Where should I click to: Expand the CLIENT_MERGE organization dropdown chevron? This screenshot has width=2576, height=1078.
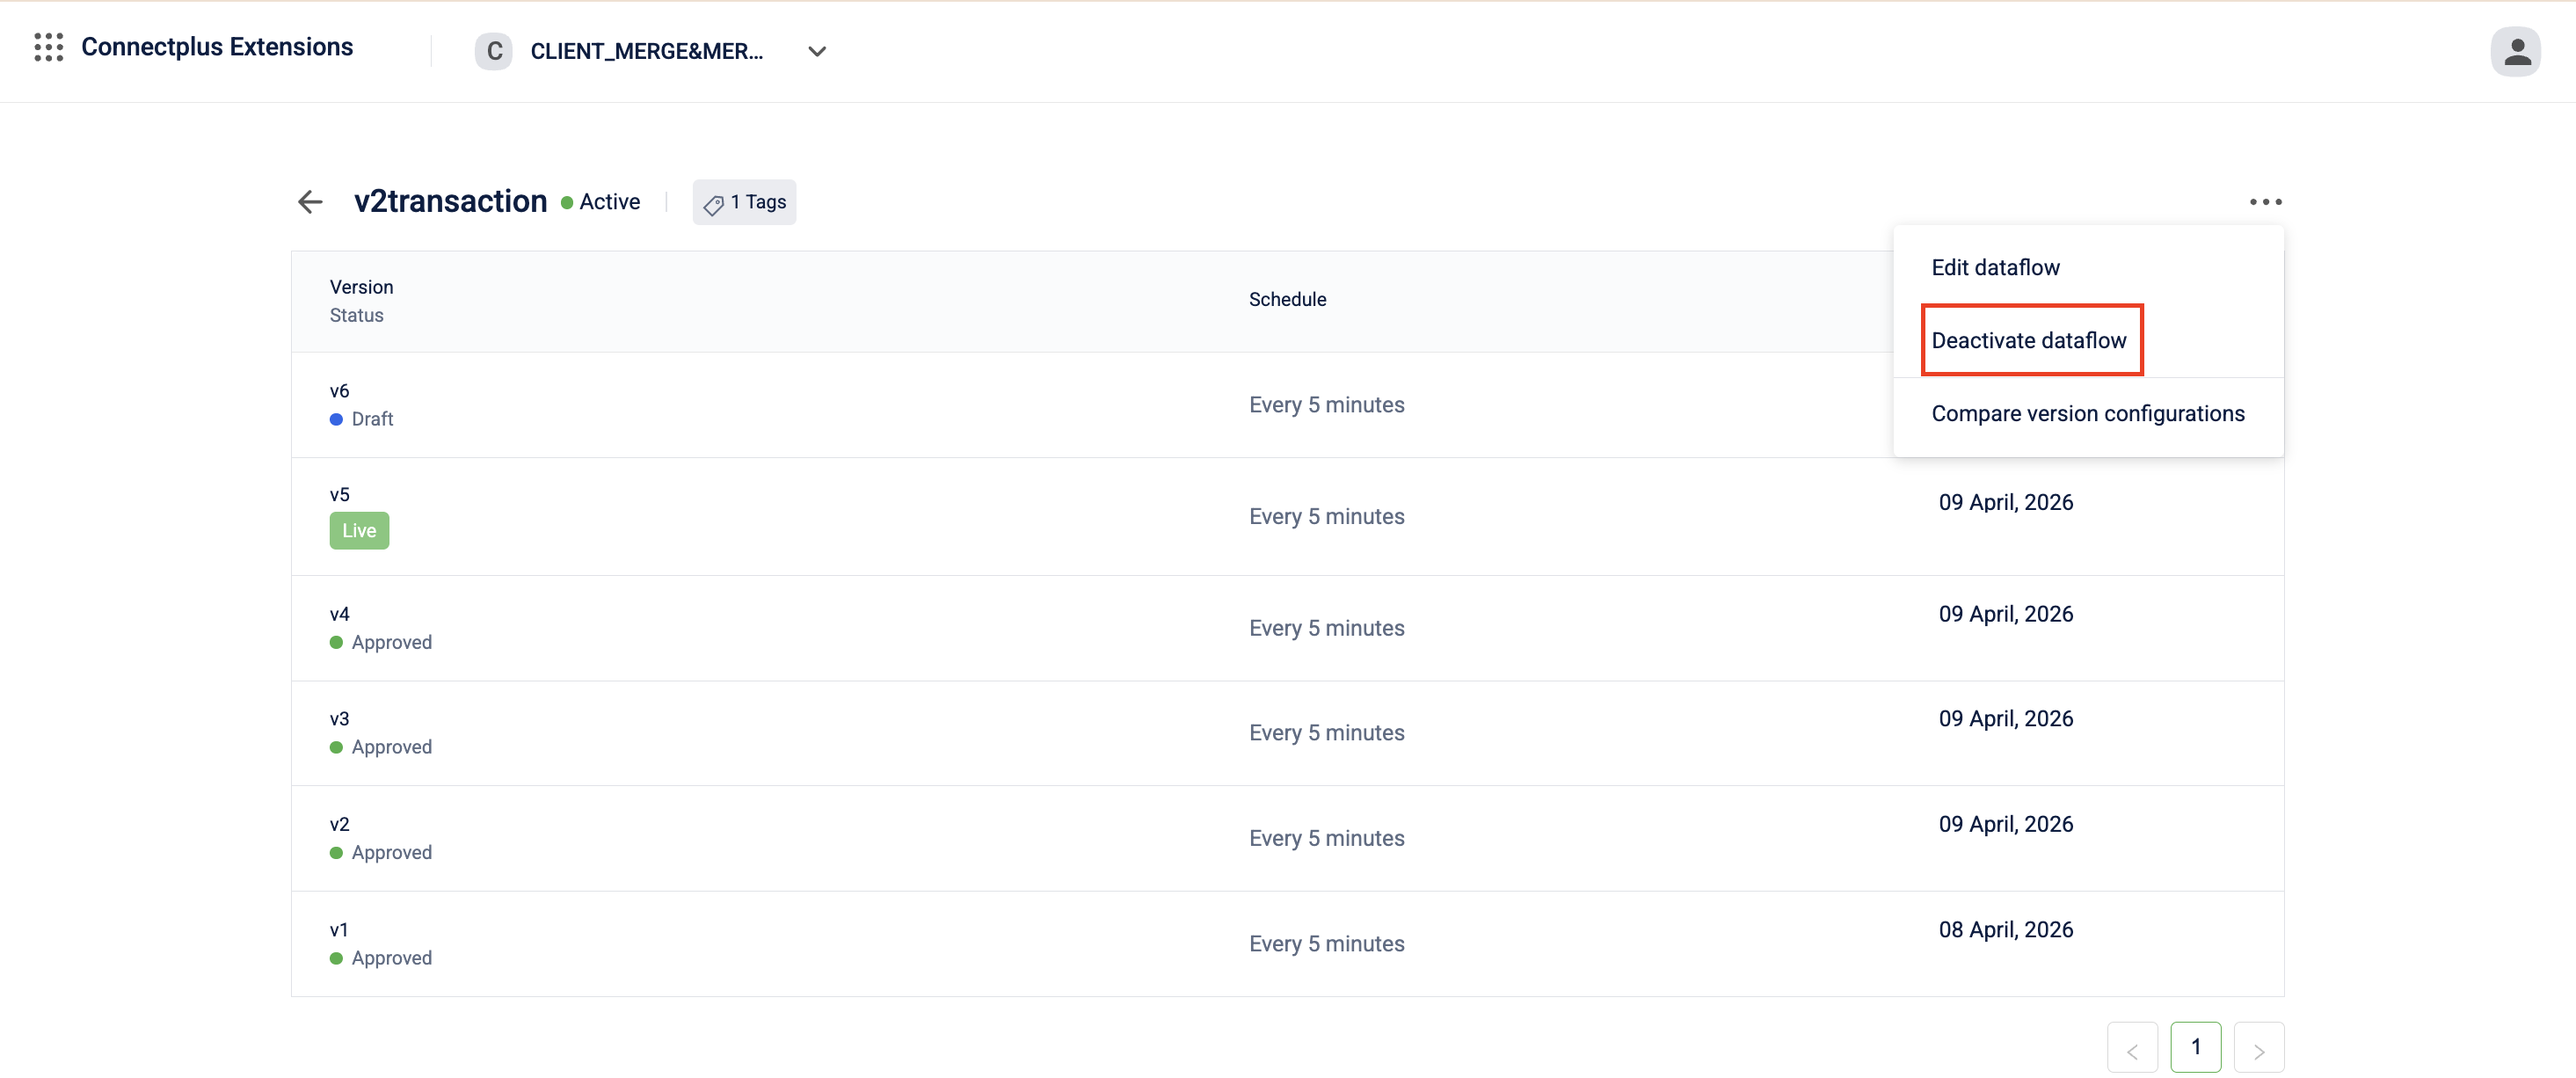[817, 51]
